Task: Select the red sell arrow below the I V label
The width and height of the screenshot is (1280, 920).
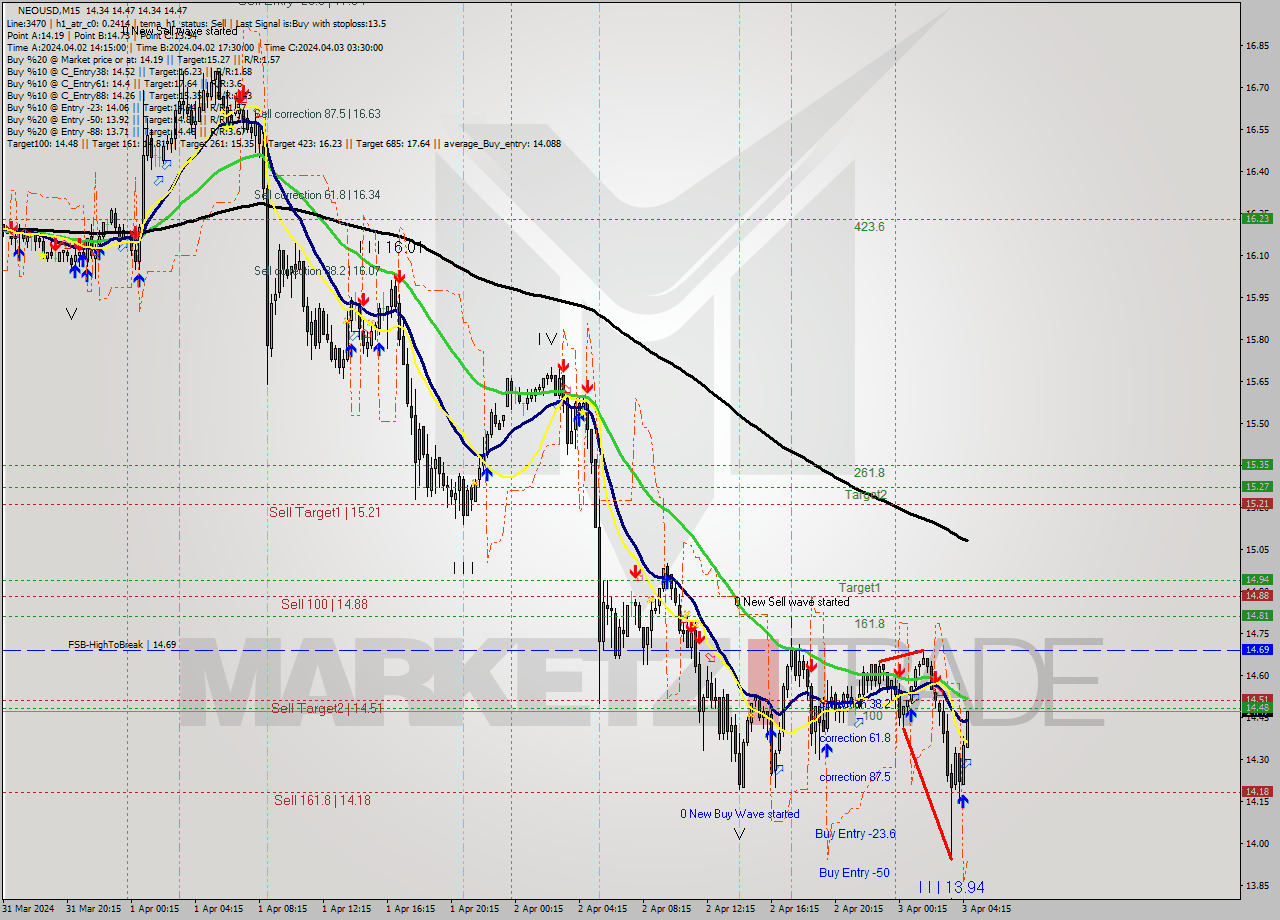Action: pyautogui.click(x=563, y=366)
